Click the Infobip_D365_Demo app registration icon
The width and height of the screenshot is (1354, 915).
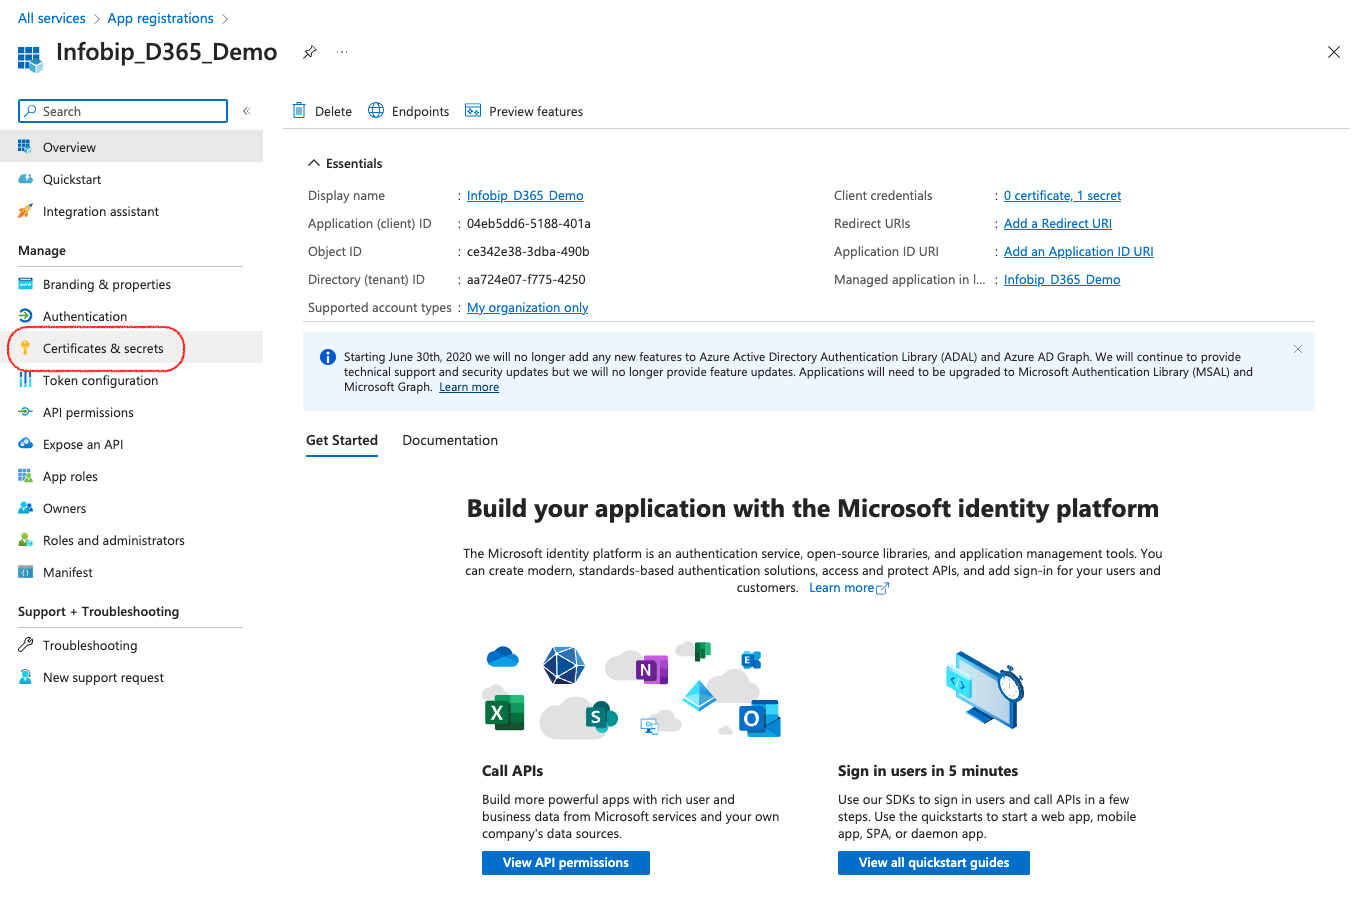(x=30, y=59)
